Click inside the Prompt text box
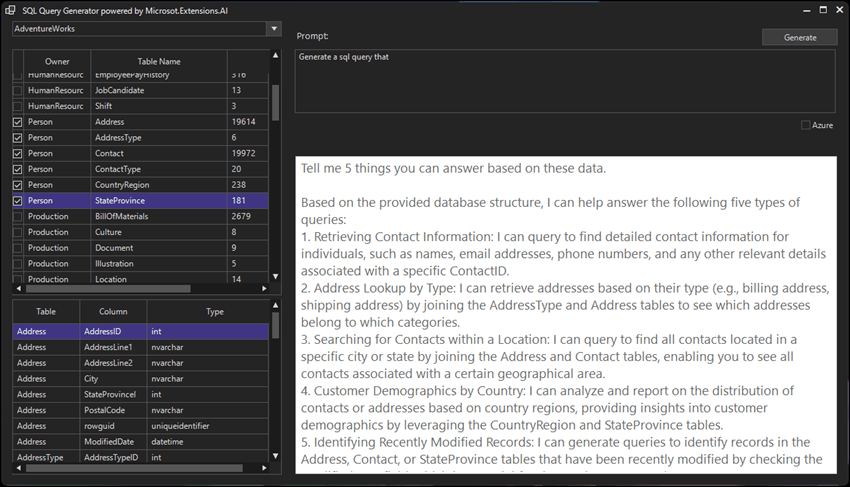The height and width of the screenshot is (487, 850). (x=565, y=80)
